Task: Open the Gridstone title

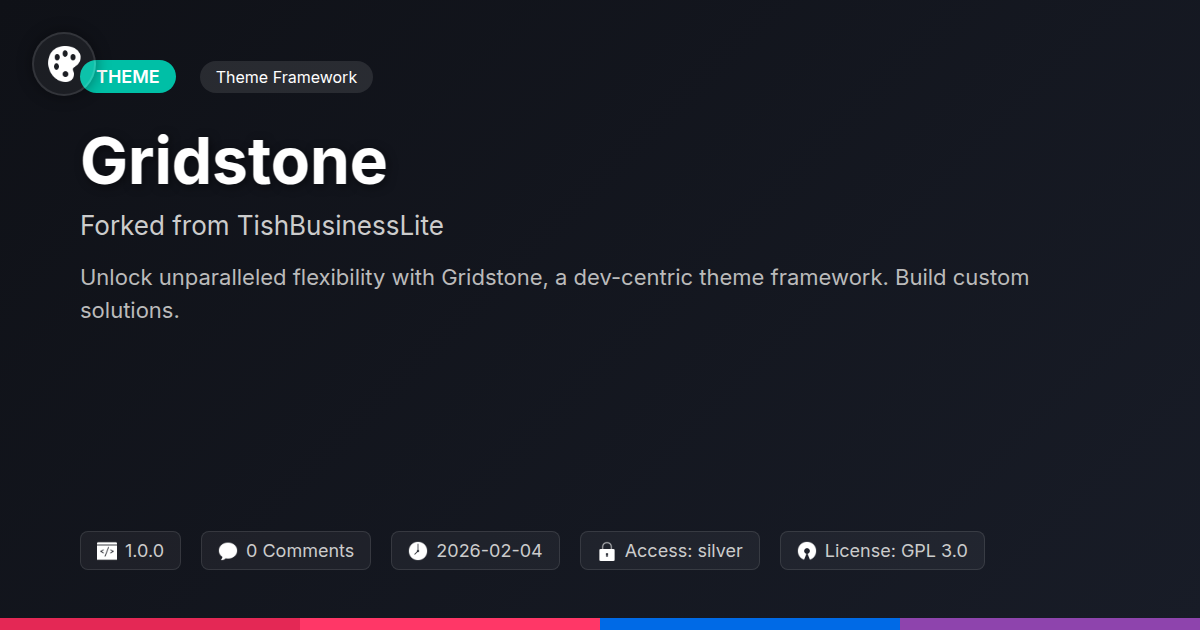Action: point(234,161)
